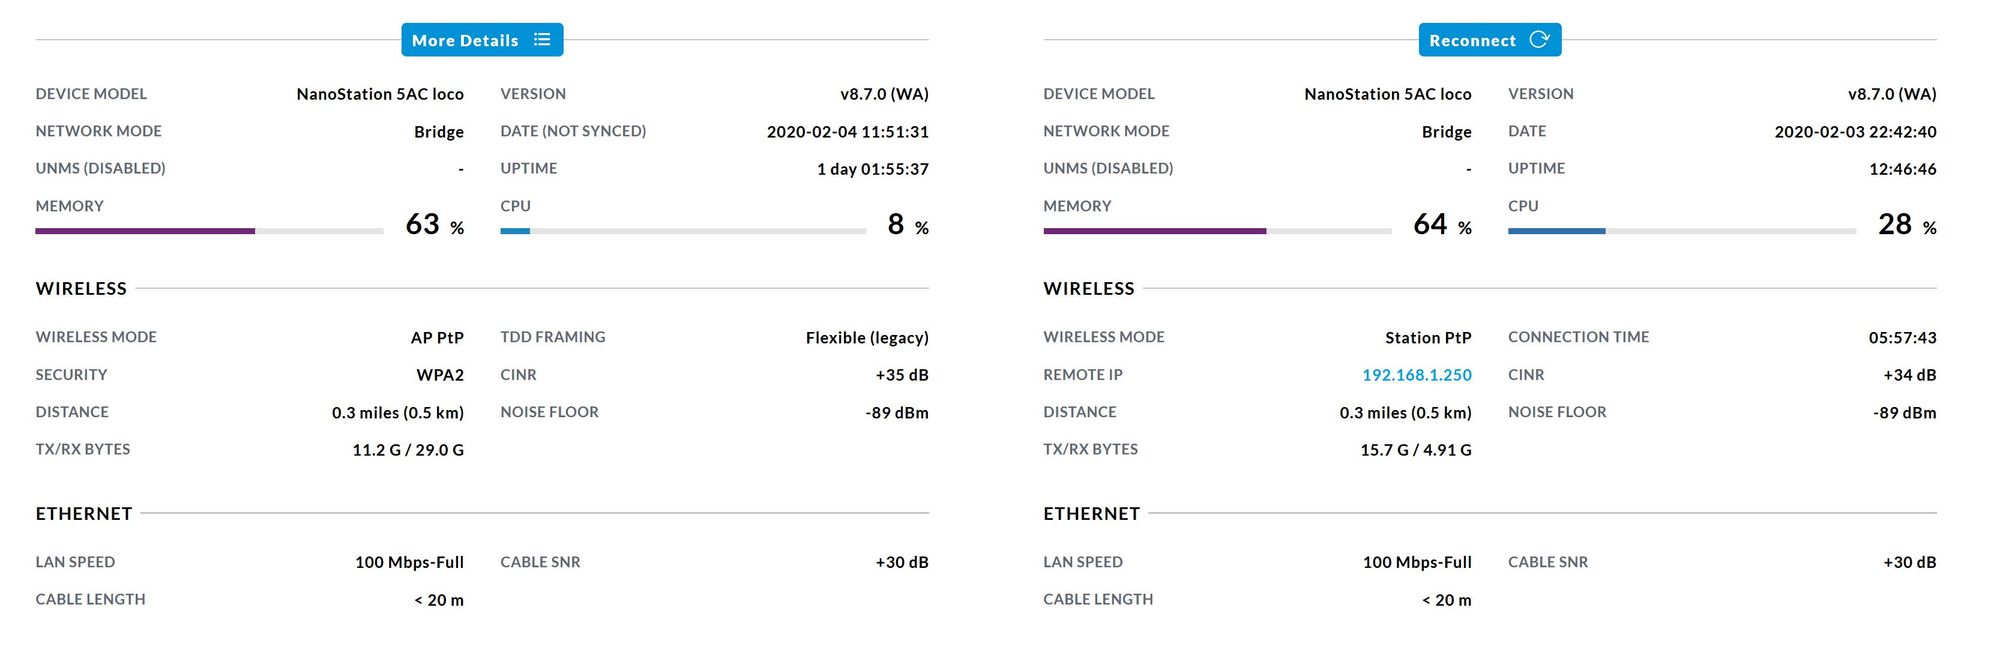Image resolution: width=2000 pixels, height=652 pixels.
Task: Select the TX/RX bytes value 11.2 G / 29.0 G
Action: click(408, 450)
